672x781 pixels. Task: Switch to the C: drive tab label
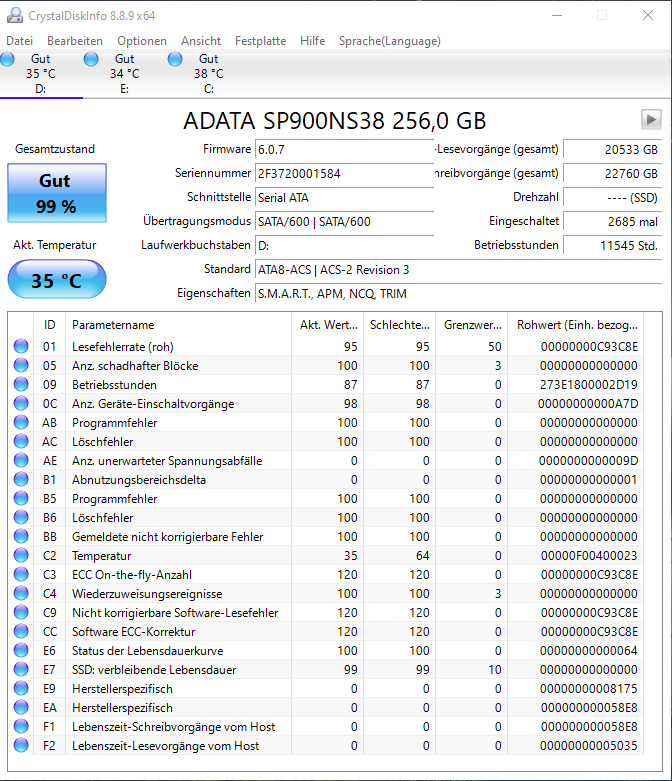point(209,89)
